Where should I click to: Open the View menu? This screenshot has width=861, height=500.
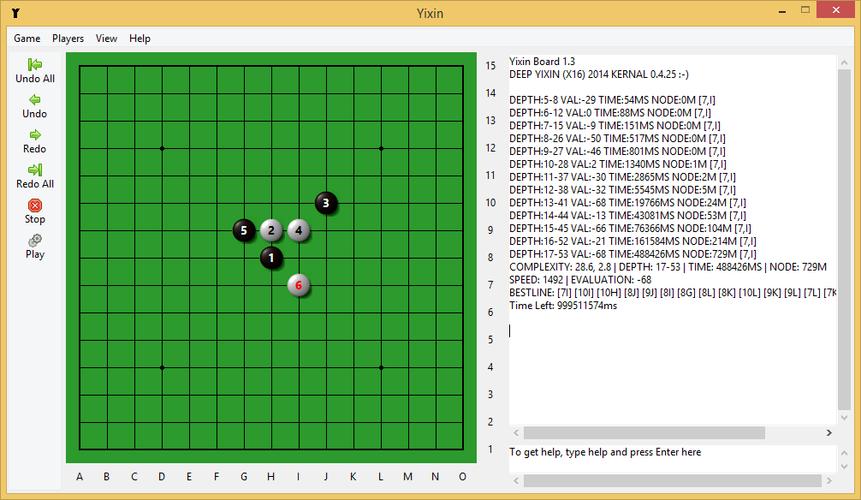point(106,38)
